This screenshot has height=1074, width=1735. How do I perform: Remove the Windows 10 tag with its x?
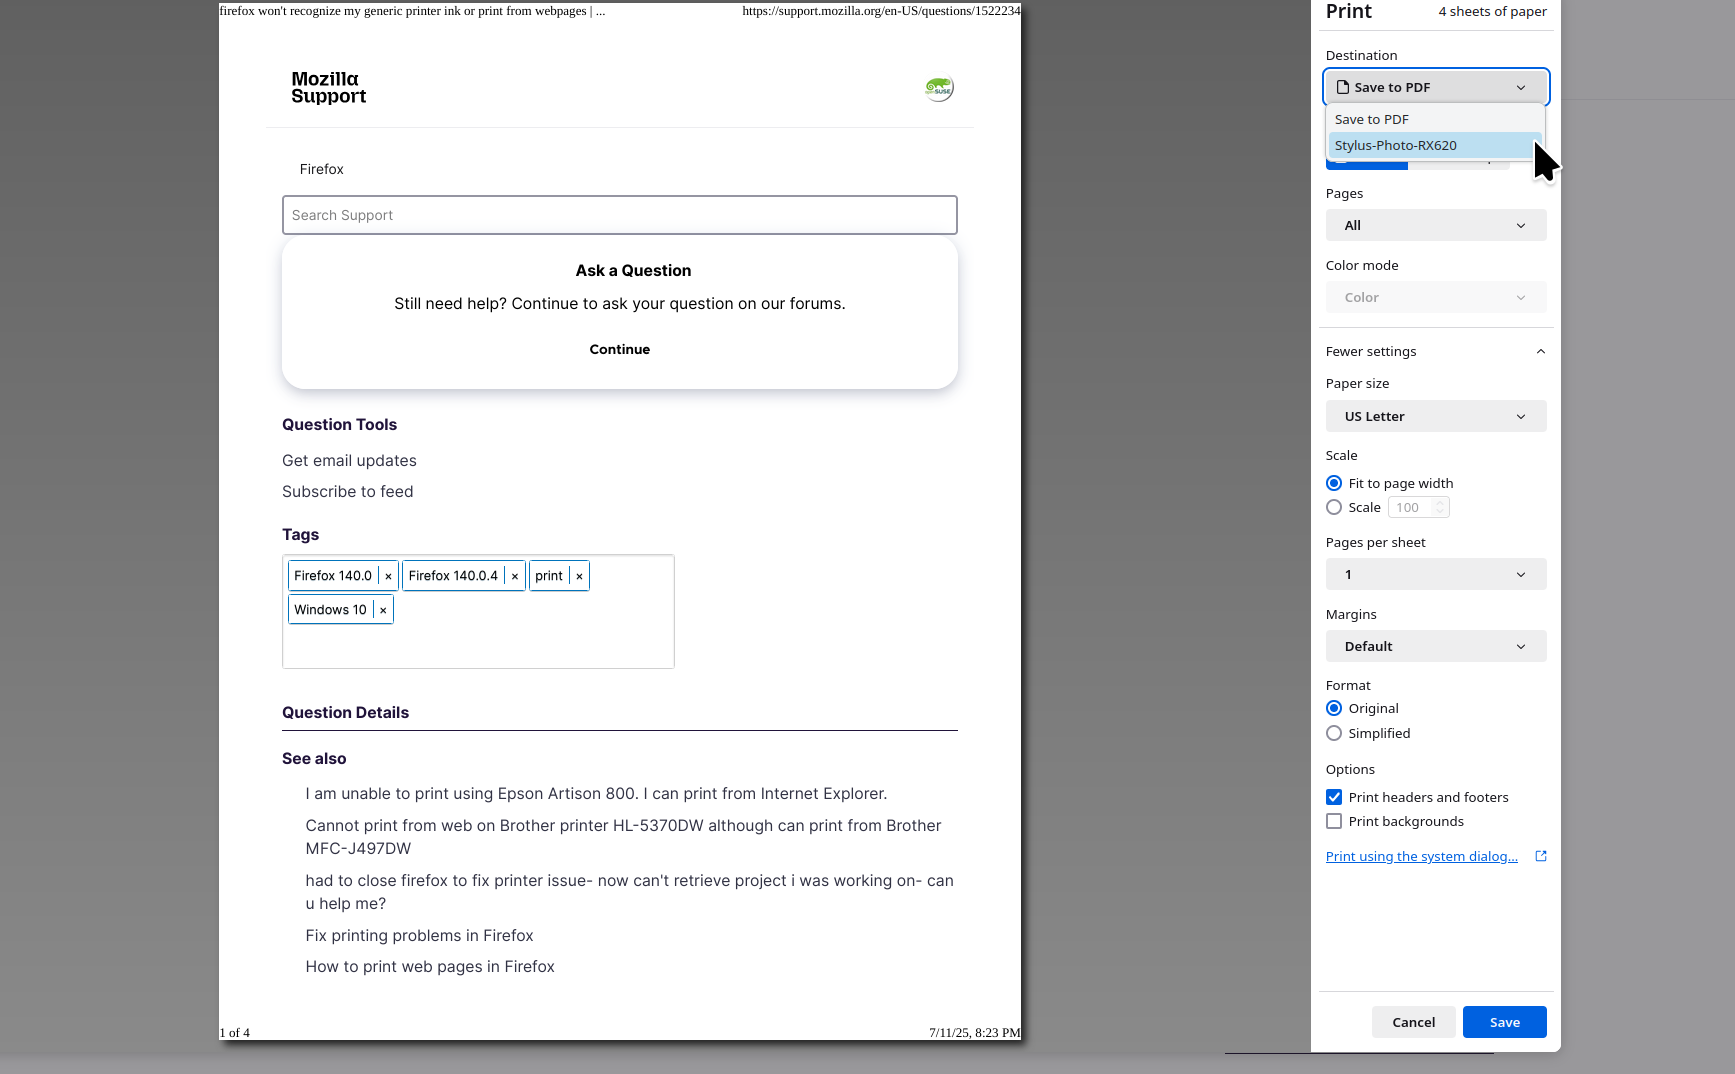(x=383, y=610)
